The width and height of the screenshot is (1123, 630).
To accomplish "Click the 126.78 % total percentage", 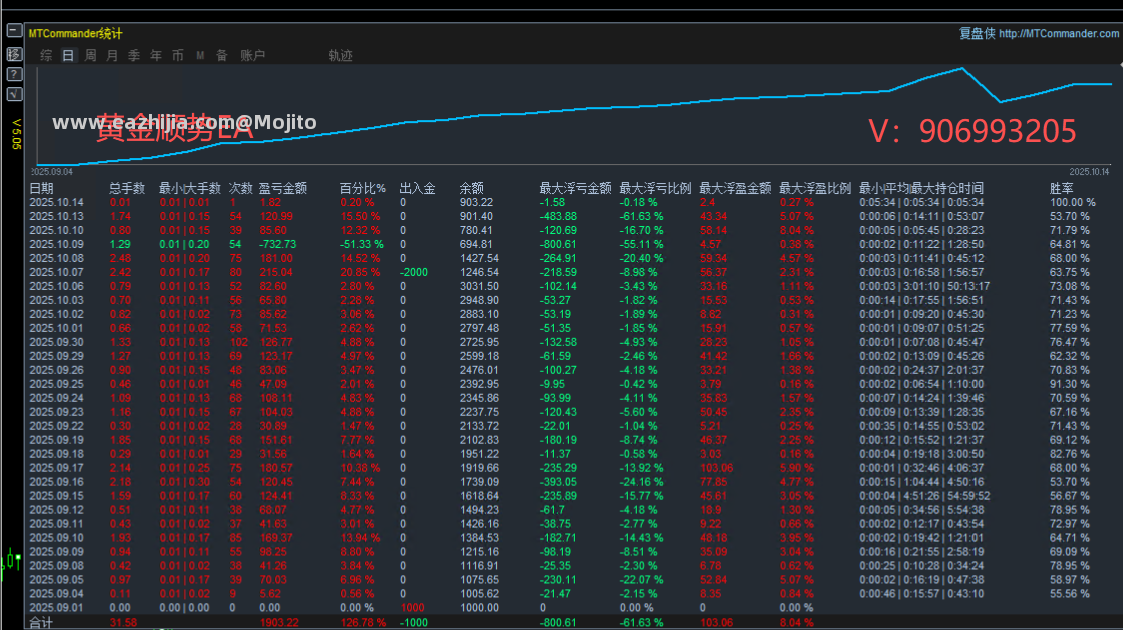I will coord(363,623).
